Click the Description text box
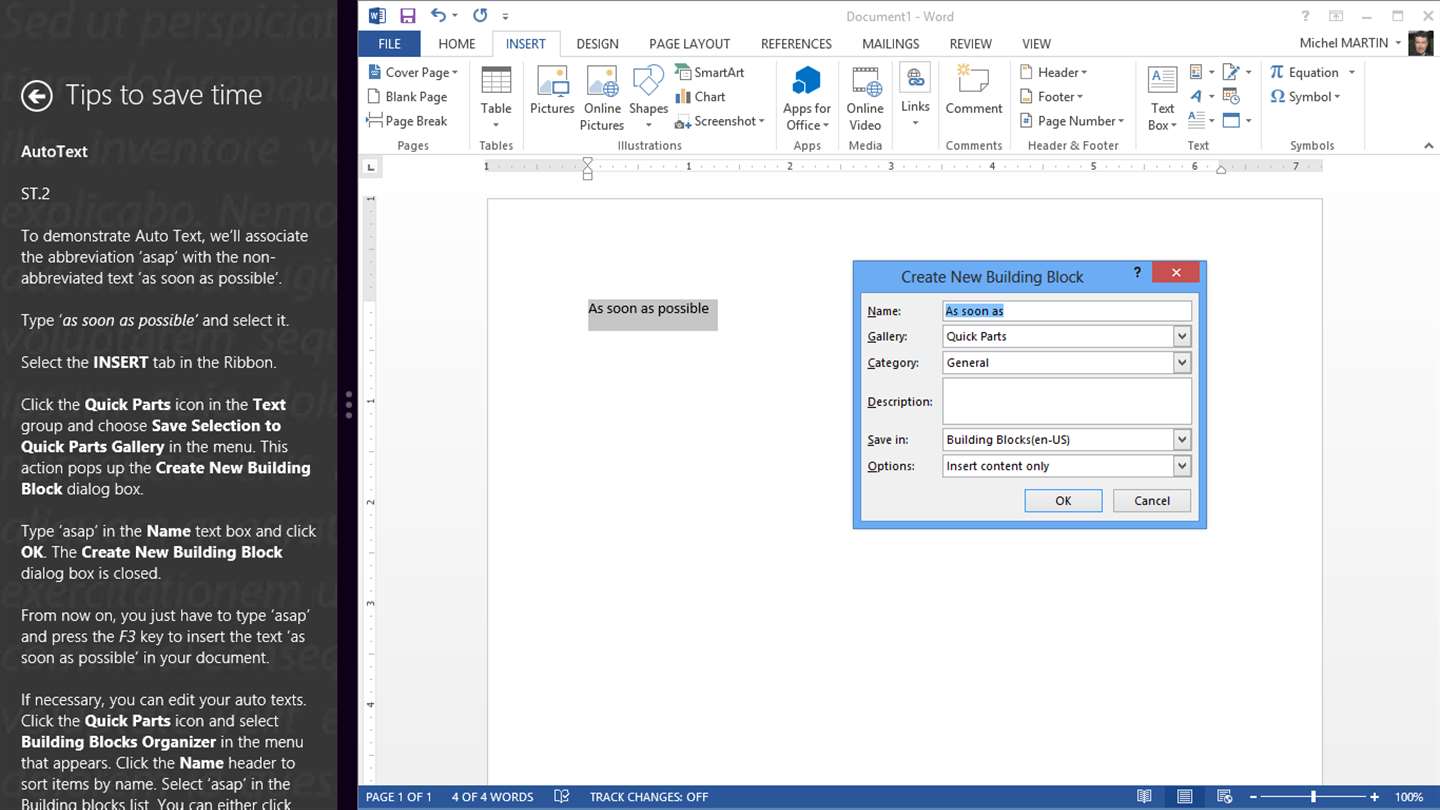The height and width of the screenshot is (810, 1440). pos(1067,401)
